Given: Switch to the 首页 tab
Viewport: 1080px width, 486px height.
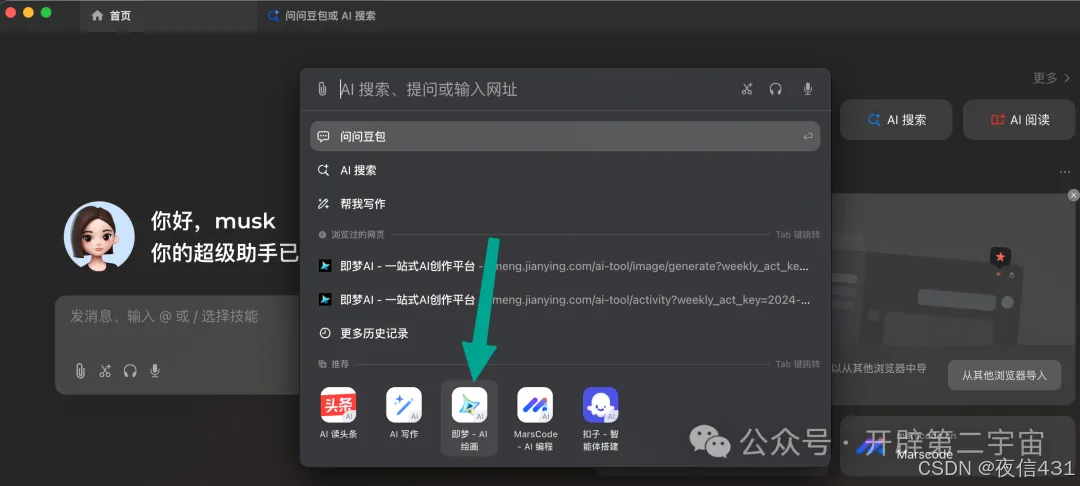Looking at the screenshot, I should click(169, 16).
